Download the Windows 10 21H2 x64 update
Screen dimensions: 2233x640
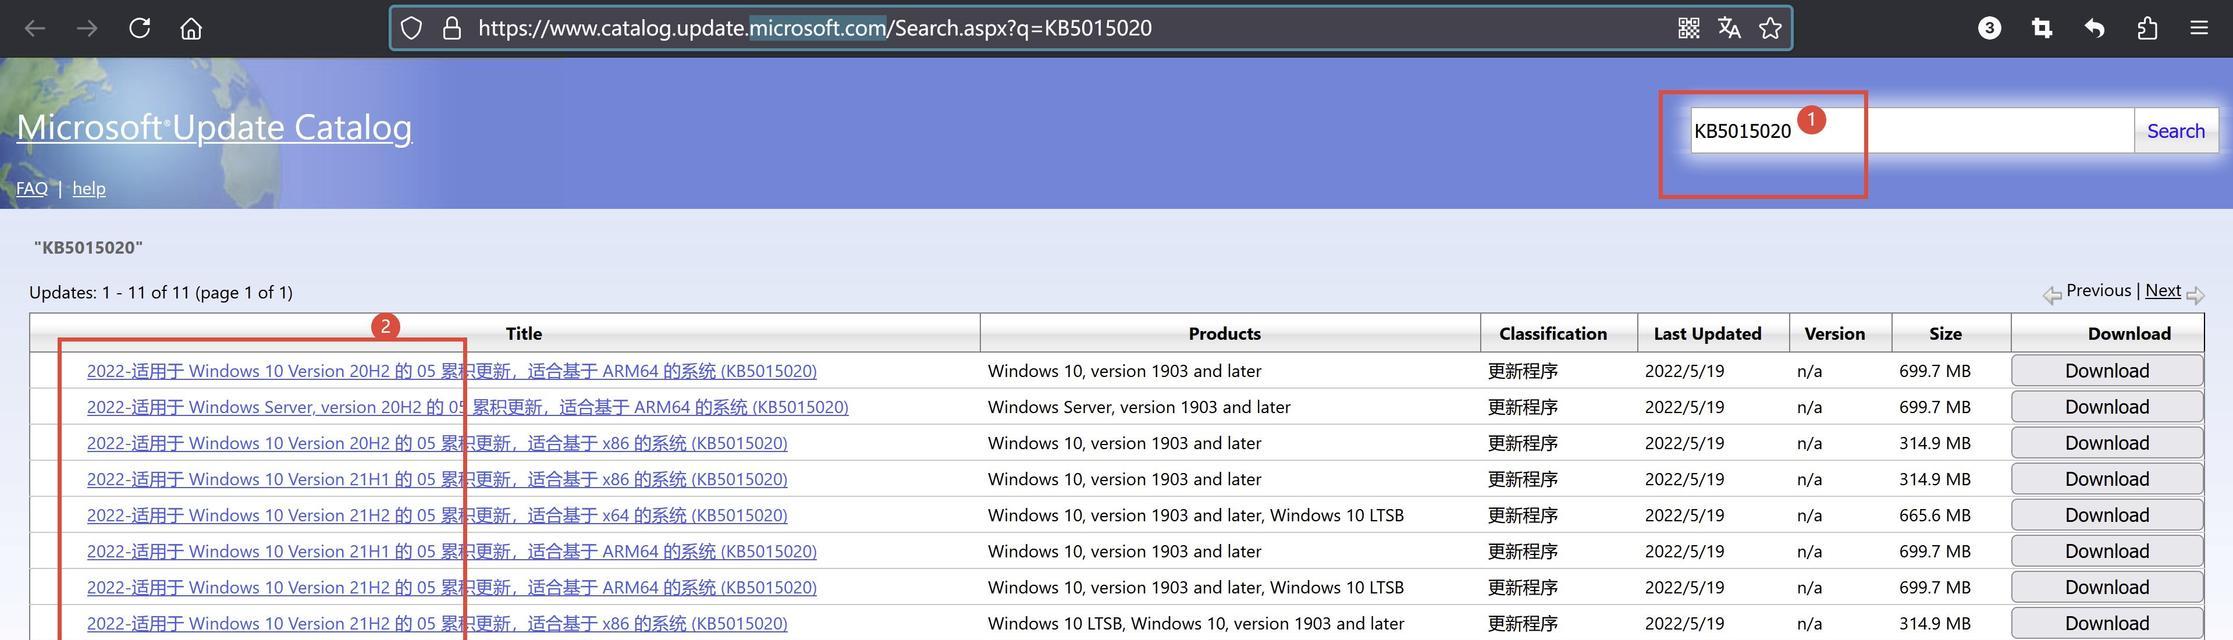tap(2107, 515)
